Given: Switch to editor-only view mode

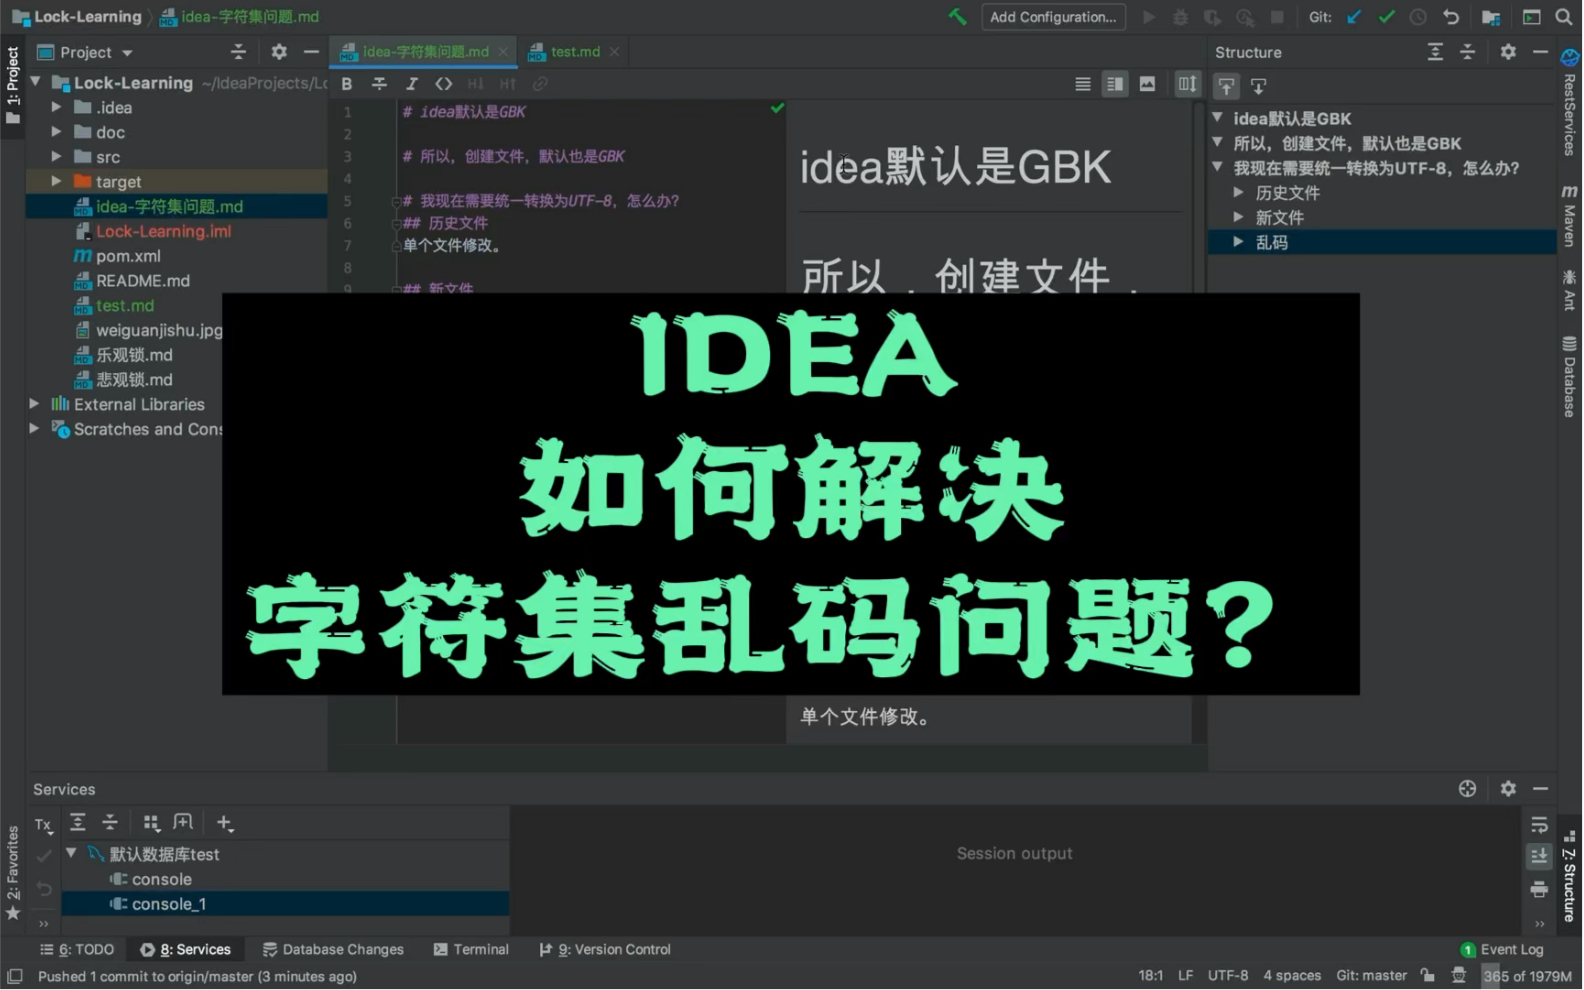Looking at the screenshot, I should point(1082,84).
